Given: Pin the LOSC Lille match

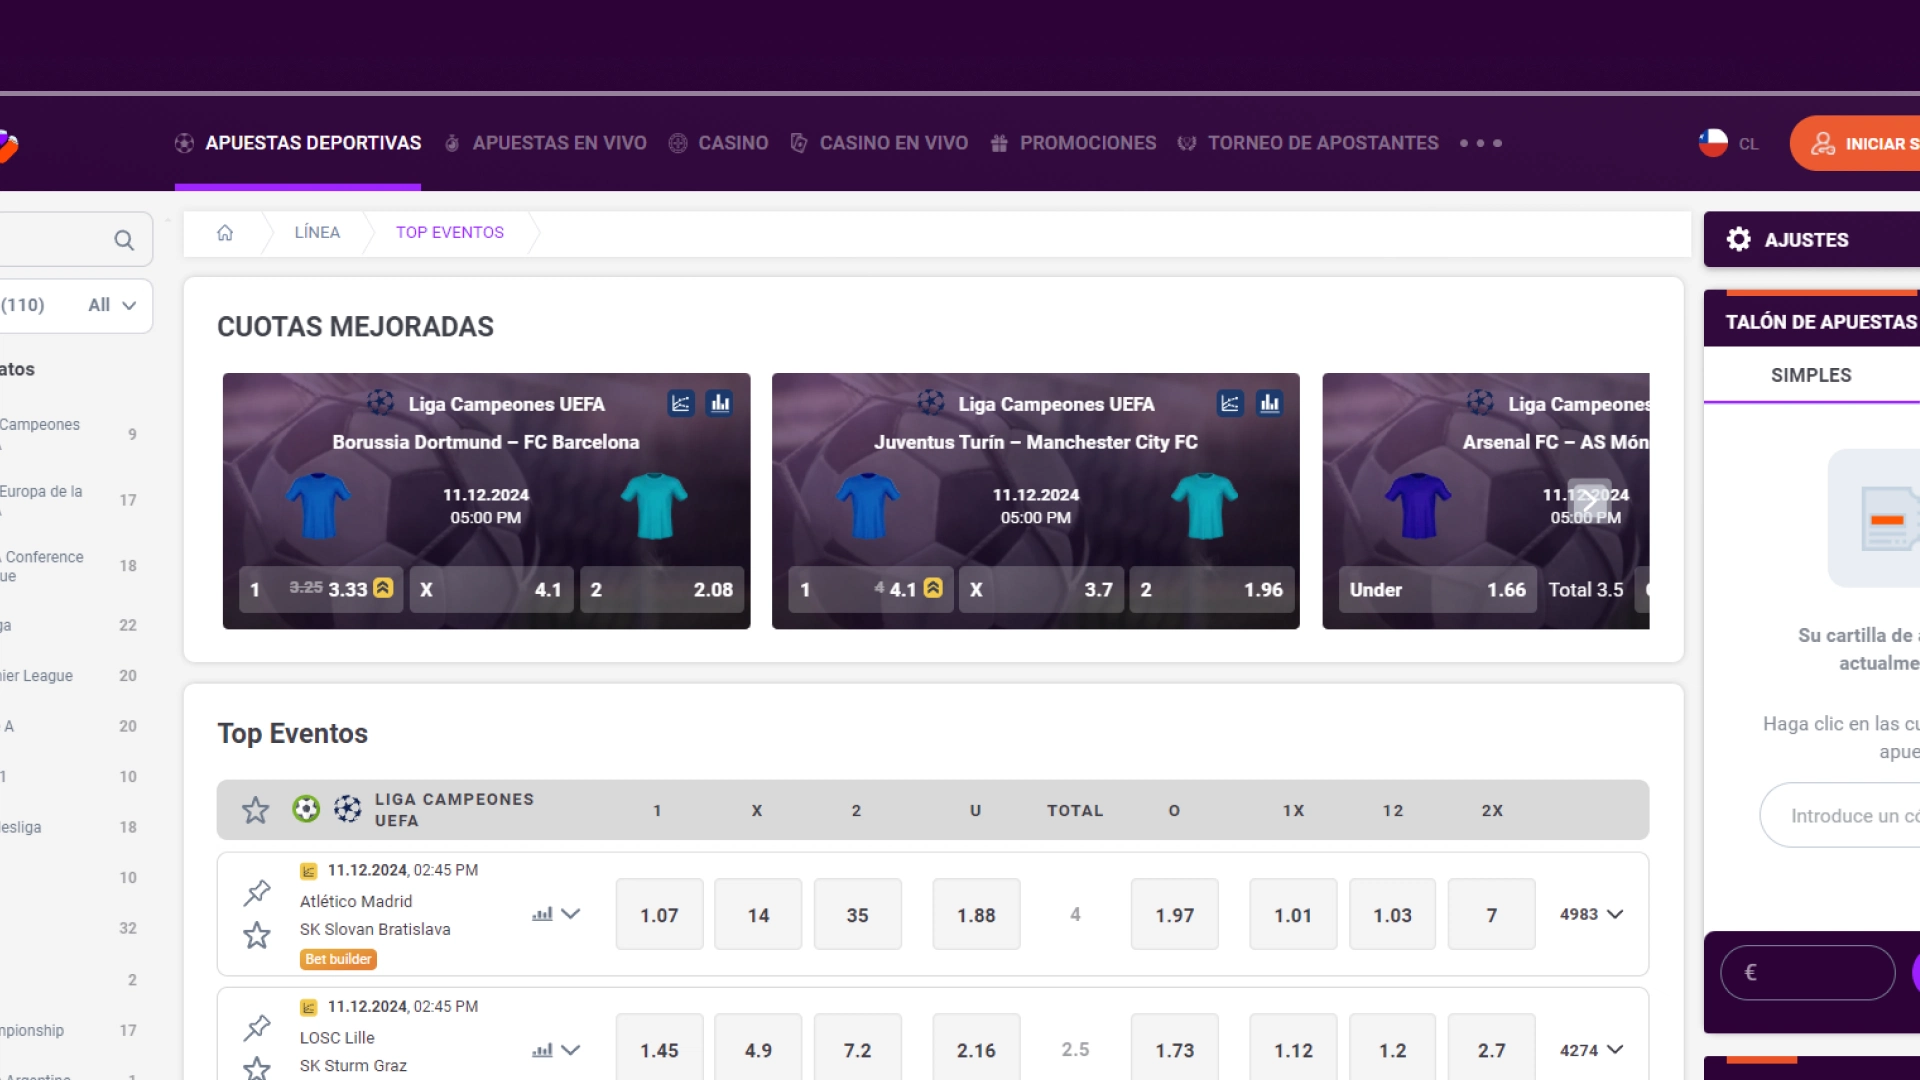Looking at the screenshot, I should (257, 1027).
